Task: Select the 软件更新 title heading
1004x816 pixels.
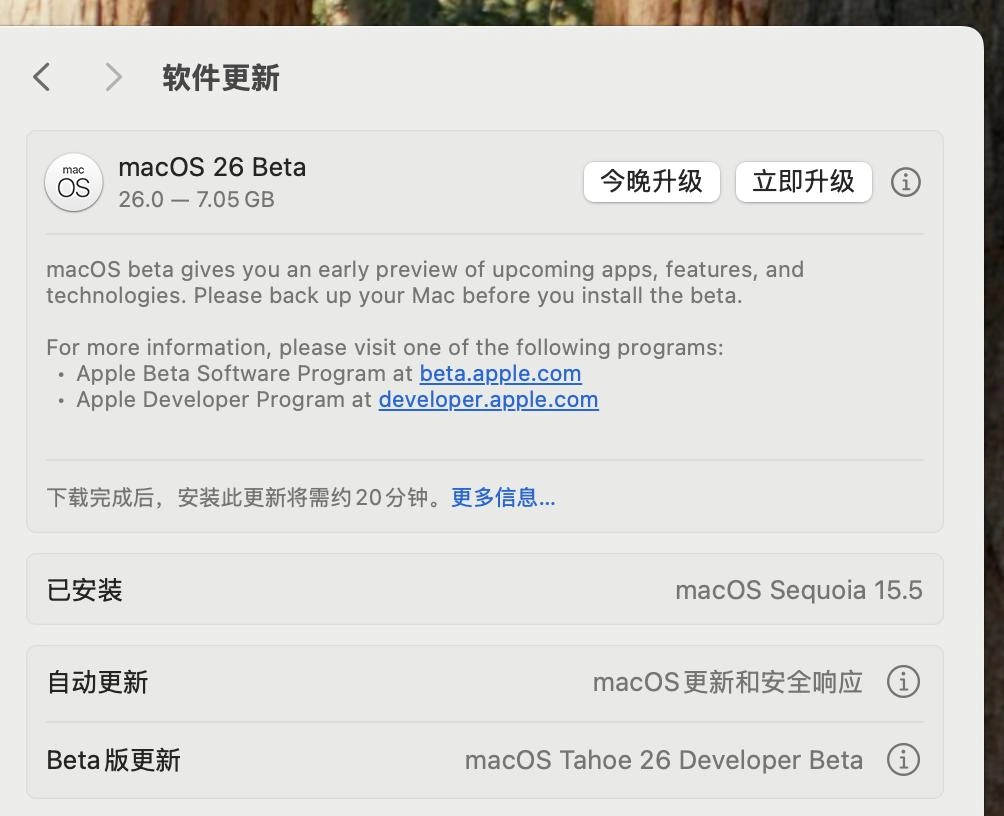Action: (220, 78)
